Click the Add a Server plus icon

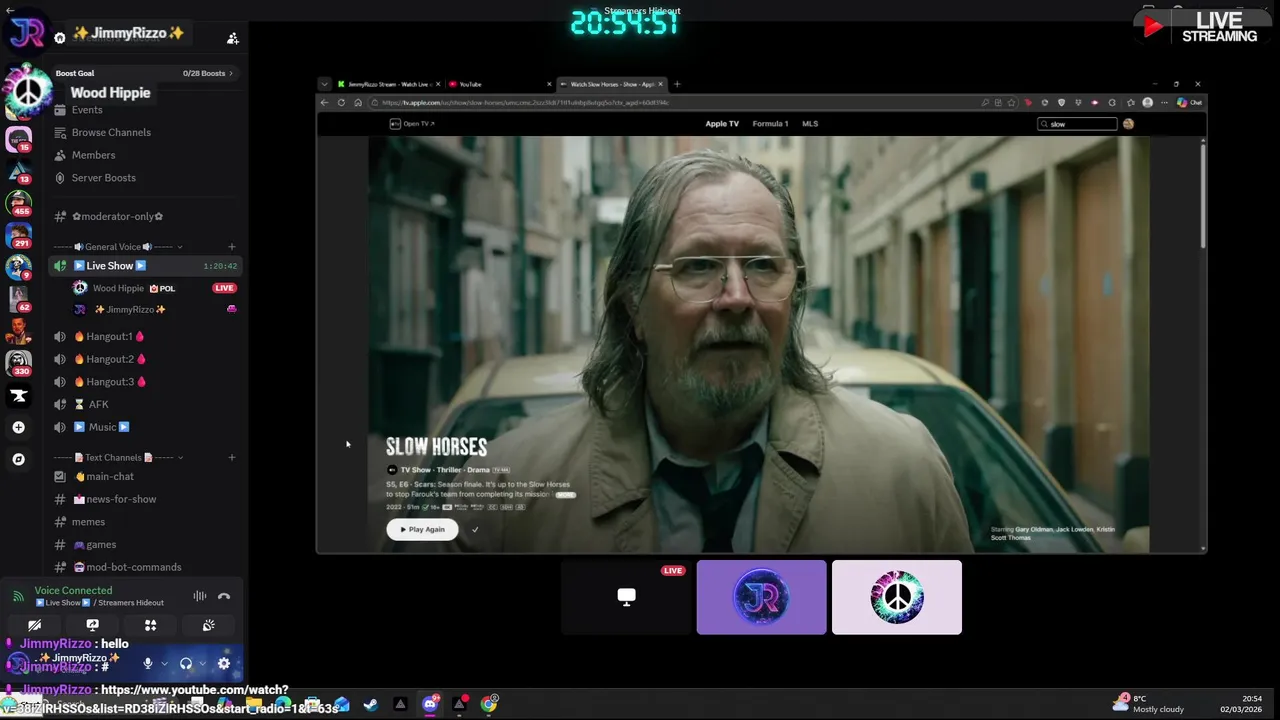(18, 427)
